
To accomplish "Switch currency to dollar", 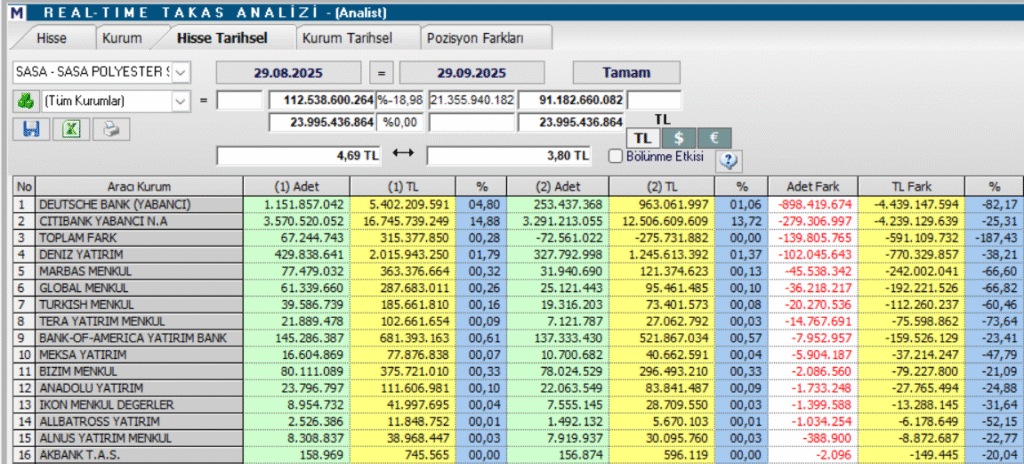I will 679,137.
